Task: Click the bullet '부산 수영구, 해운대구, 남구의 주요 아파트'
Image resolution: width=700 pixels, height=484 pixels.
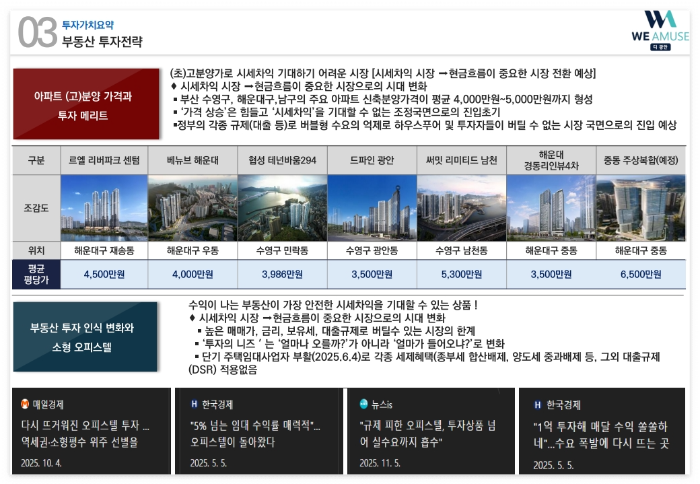Action: [383, 99]
